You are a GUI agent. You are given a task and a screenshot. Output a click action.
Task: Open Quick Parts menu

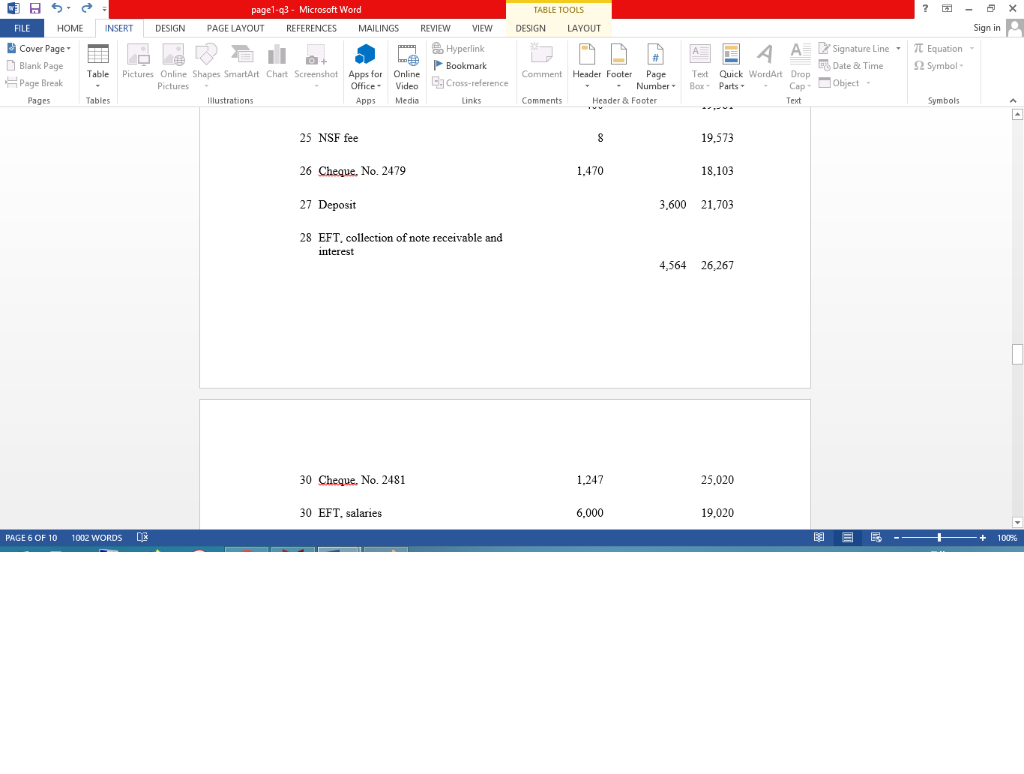(x=731, y=67)
